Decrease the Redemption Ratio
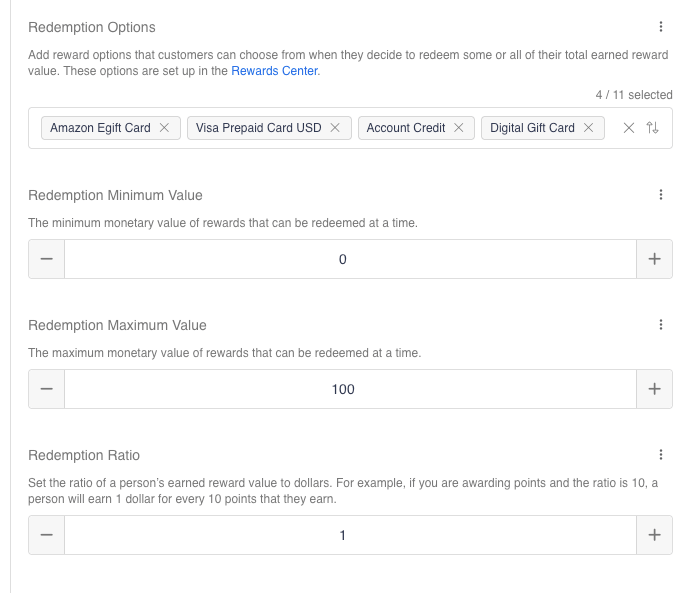694x593 pixels. click(x=46, y=535)
